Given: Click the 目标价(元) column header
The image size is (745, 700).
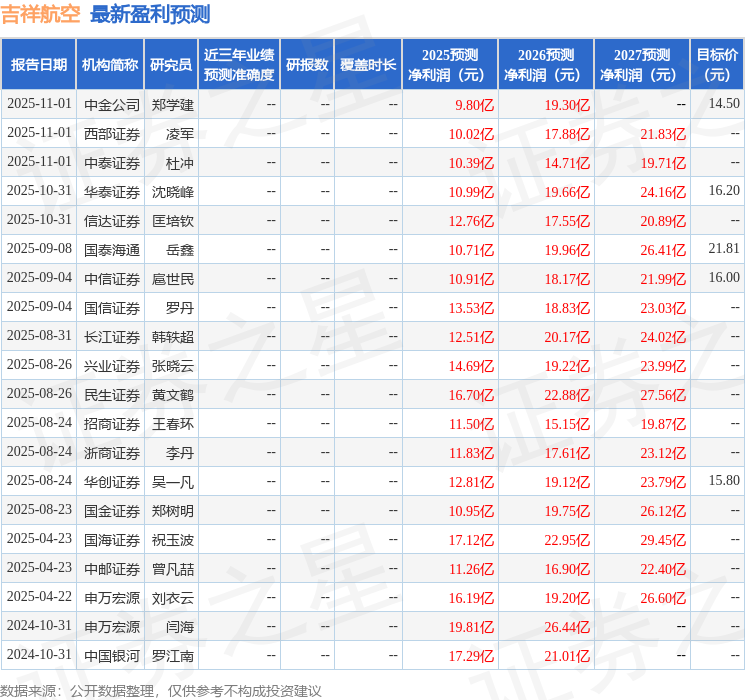Looking at the screenshot, I should (x=717, y=65).
